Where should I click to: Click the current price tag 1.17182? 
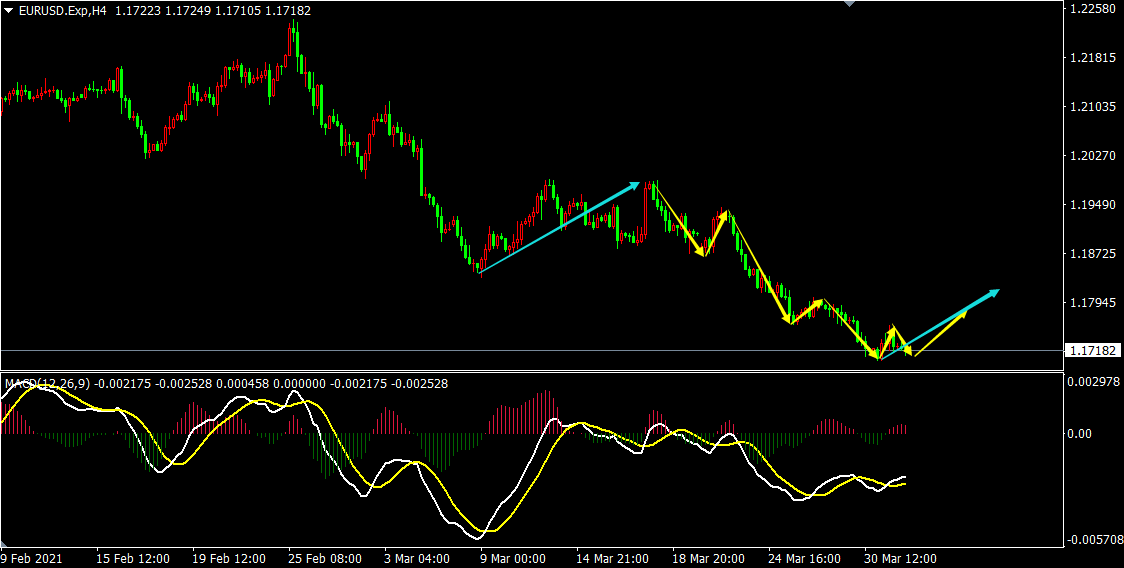click(x=1091, y=351)
